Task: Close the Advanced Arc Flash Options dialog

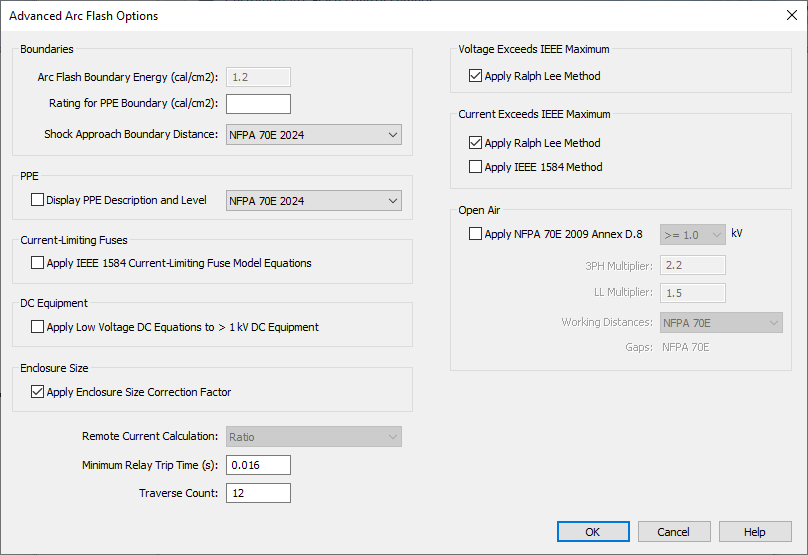Action: [785, 16]
